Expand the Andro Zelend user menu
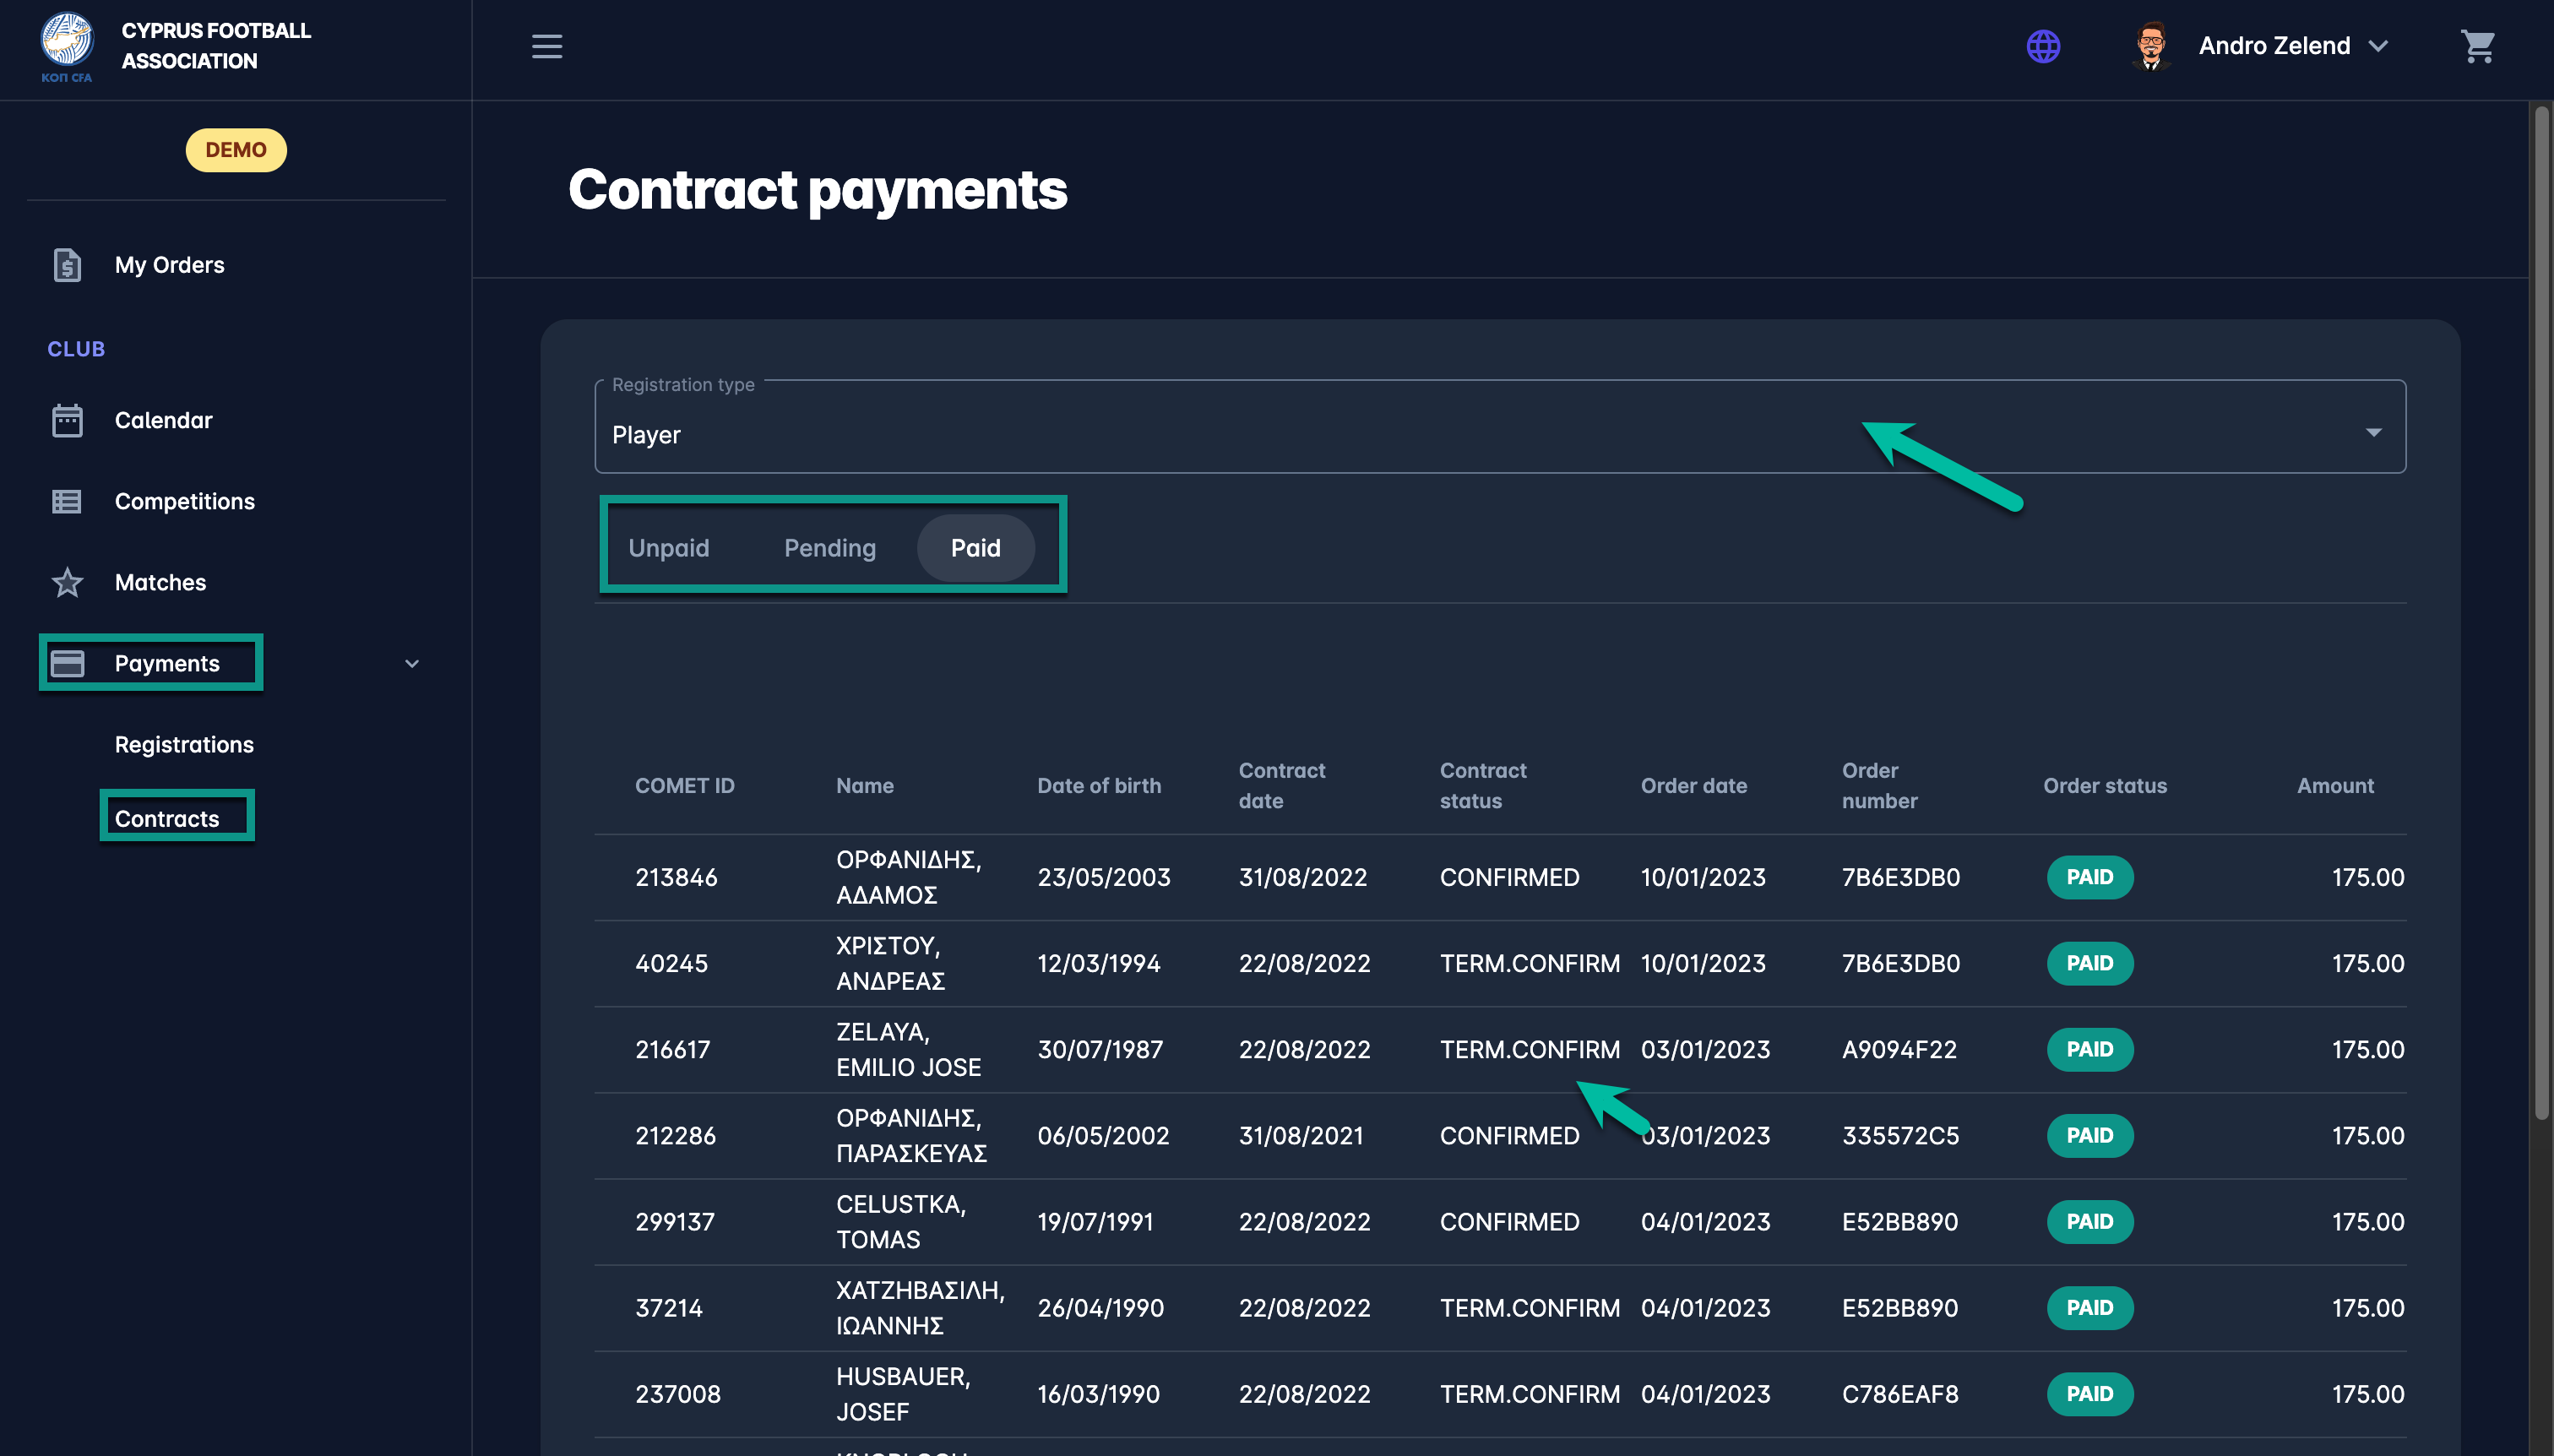The height and width of the screenshot is (1456, 2554). click(x=2379, y=46)
